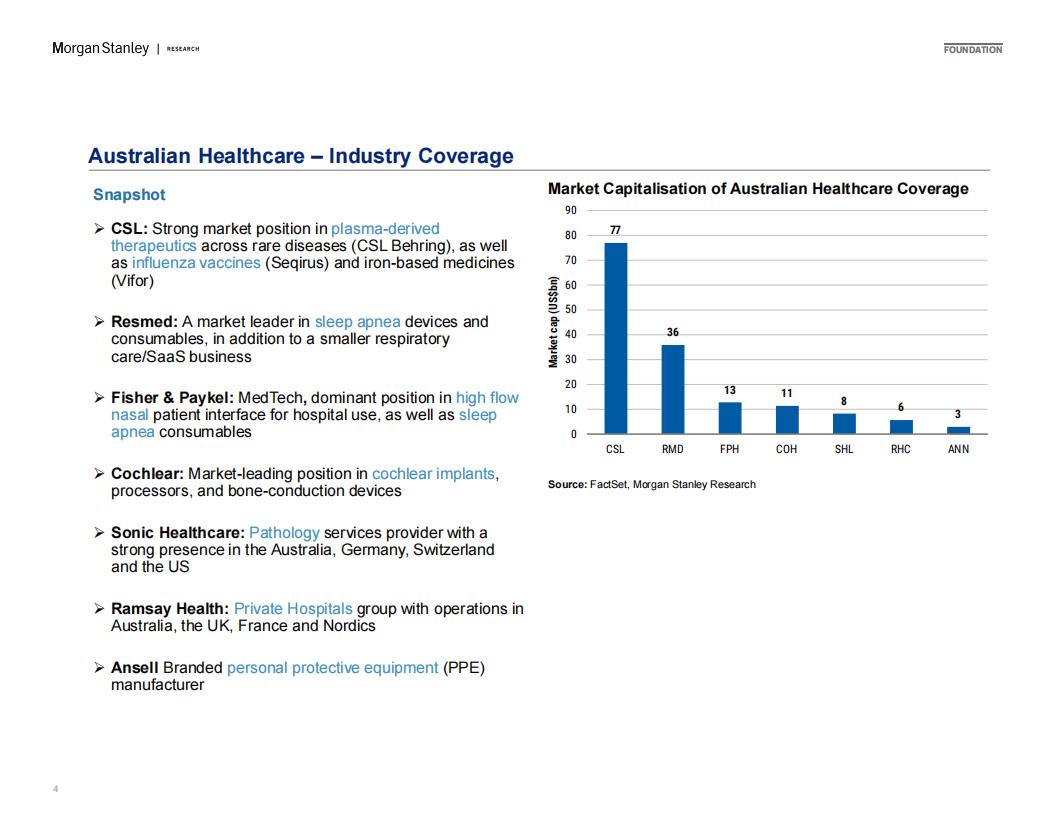This screenshot has width=1056, height=816.
Task: Click the arrow bullet beside Fisher & Paykel
Action: [99, 398]
